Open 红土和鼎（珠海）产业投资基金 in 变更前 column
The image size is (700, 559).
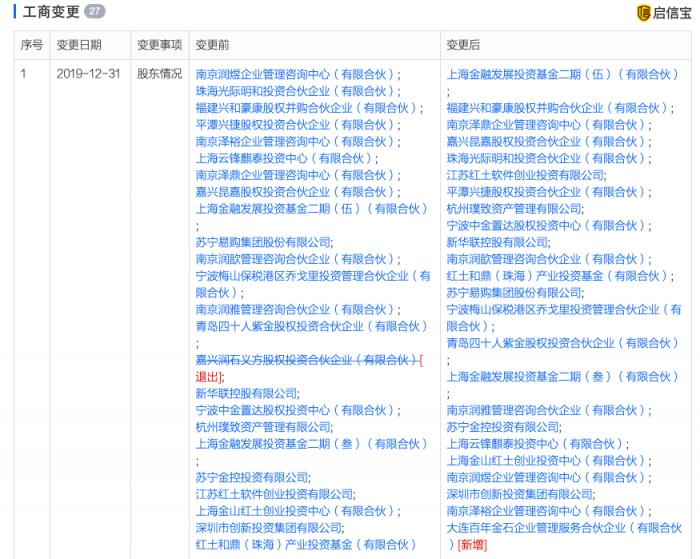pos(307,545)
